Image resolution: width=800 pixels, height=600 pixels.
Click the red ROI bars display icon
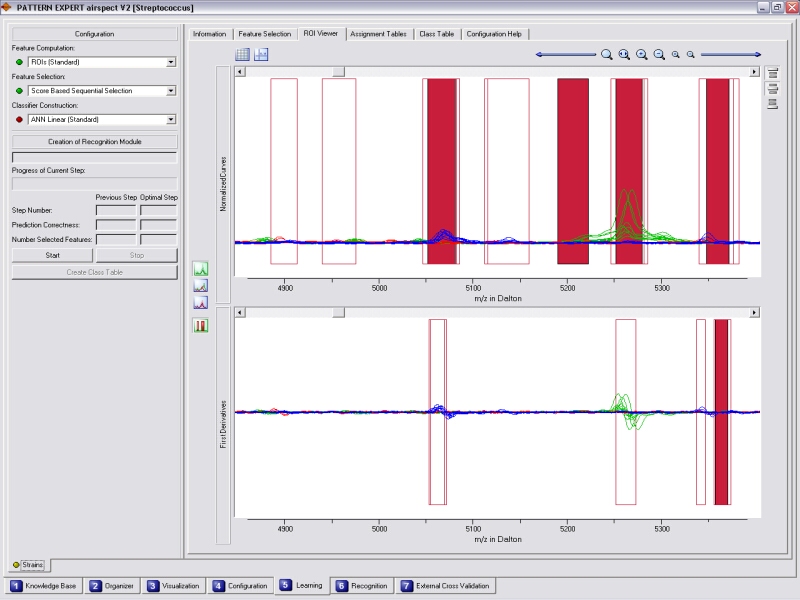click(x=201, y=325)
